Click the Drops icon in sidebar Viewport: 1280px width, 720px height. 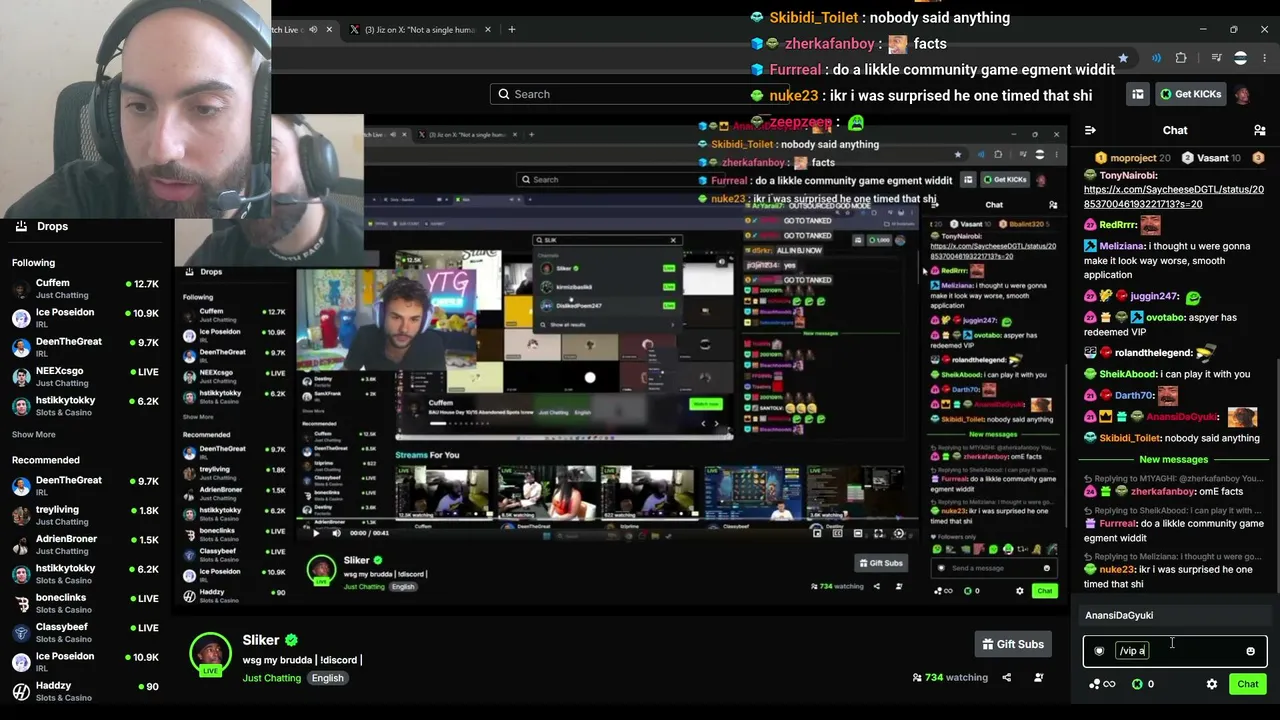[x=20, y=226]
